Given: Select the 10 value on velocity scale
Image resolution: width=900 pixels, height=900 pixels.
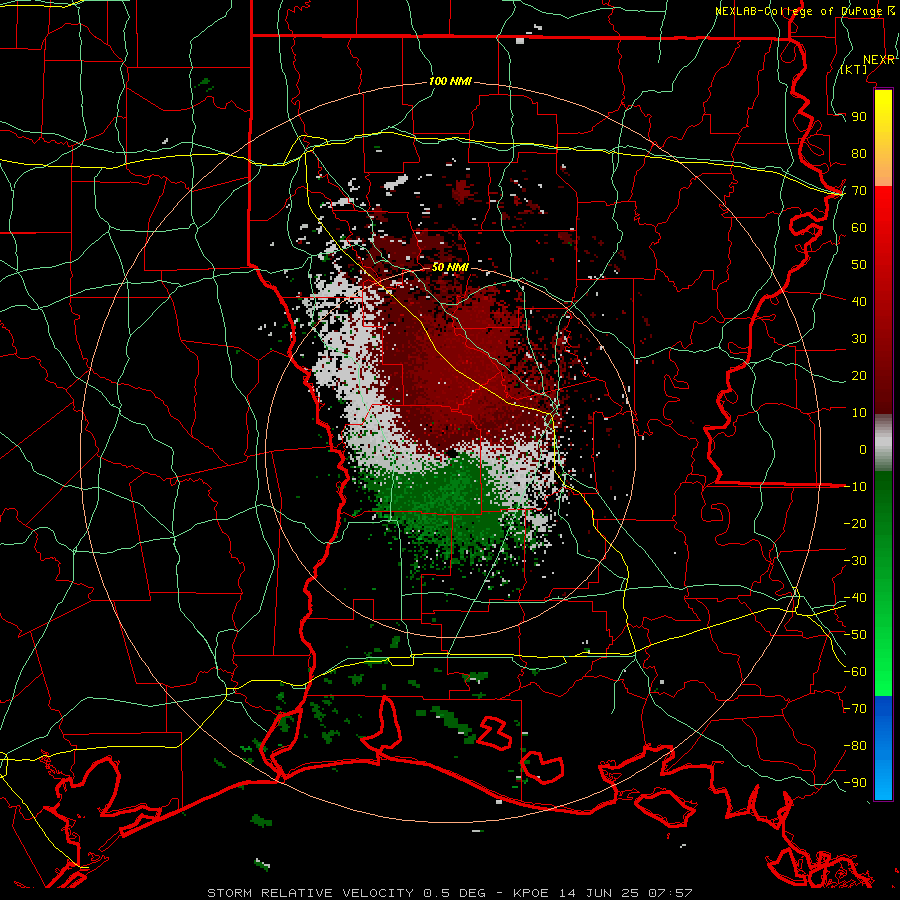Looking at the screenshot, I should 859,413.
